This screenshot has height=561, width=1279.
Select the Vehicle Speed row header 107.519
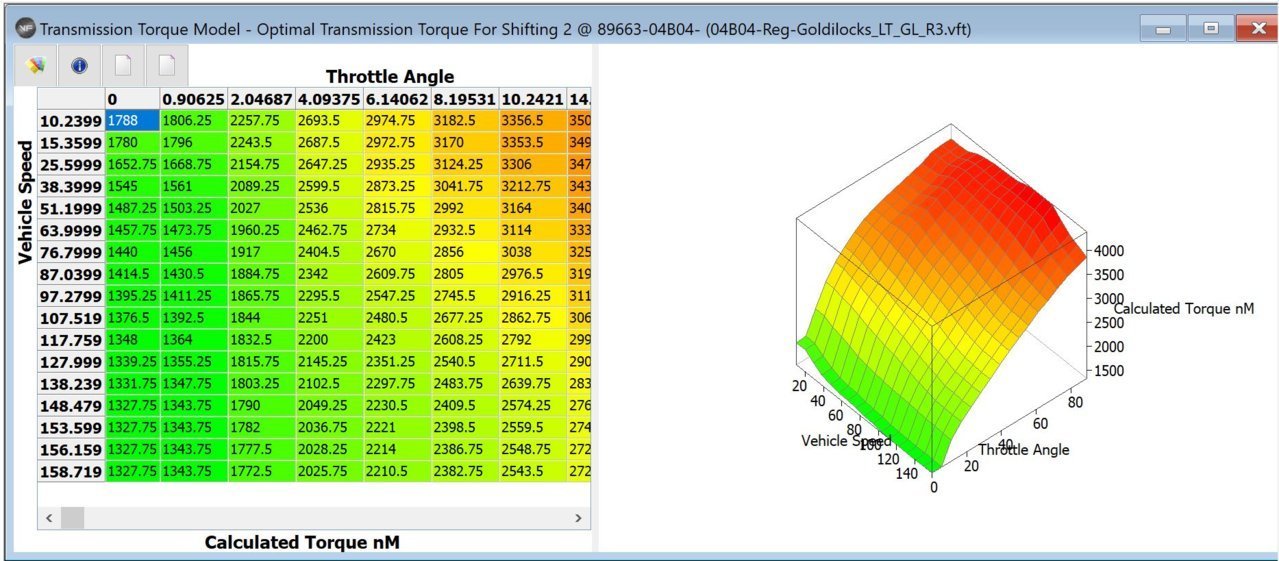click(71, 318)
